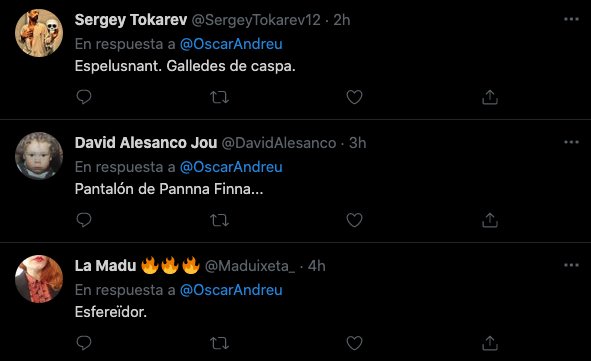Image resolution: width=591 pixels, height=361 pixels.
Task: View Sergey Tokarev's profile picture
Action: point(39,33)
